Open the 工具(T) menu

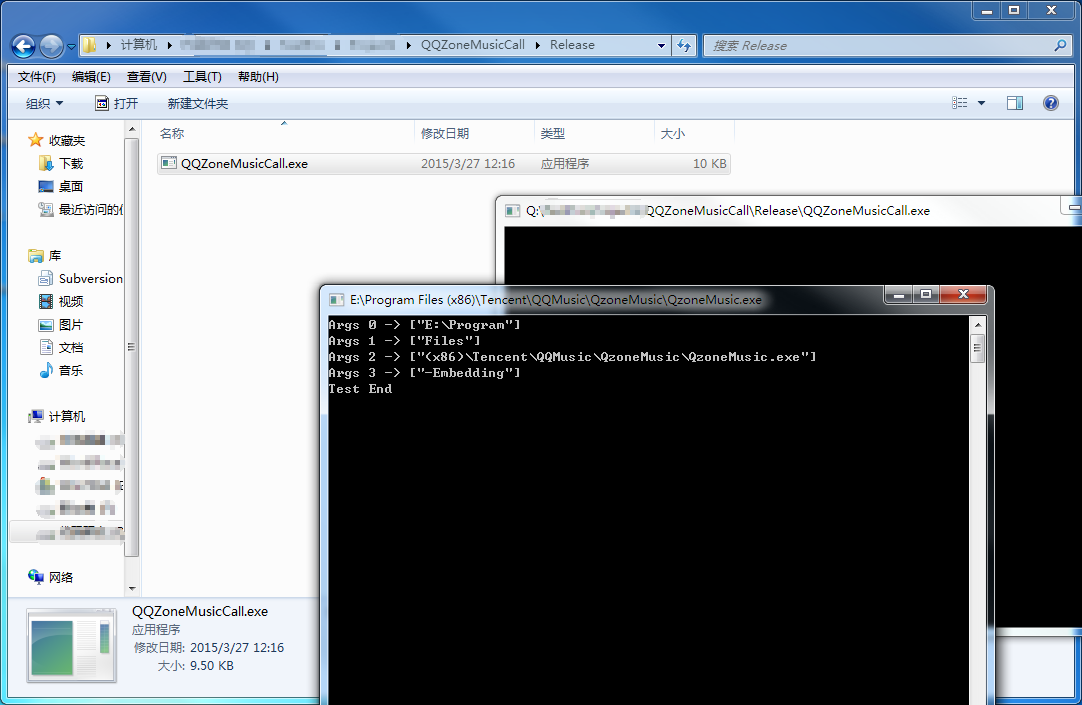point(202,77)
